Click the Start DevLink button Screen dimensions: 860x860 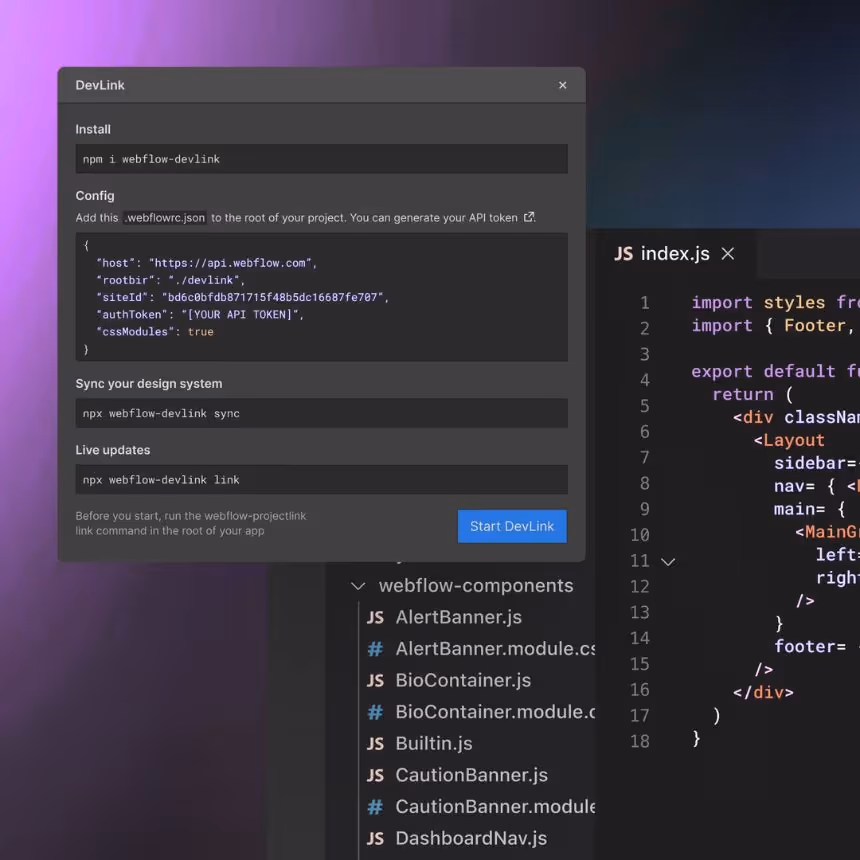[x=512, y=527]
